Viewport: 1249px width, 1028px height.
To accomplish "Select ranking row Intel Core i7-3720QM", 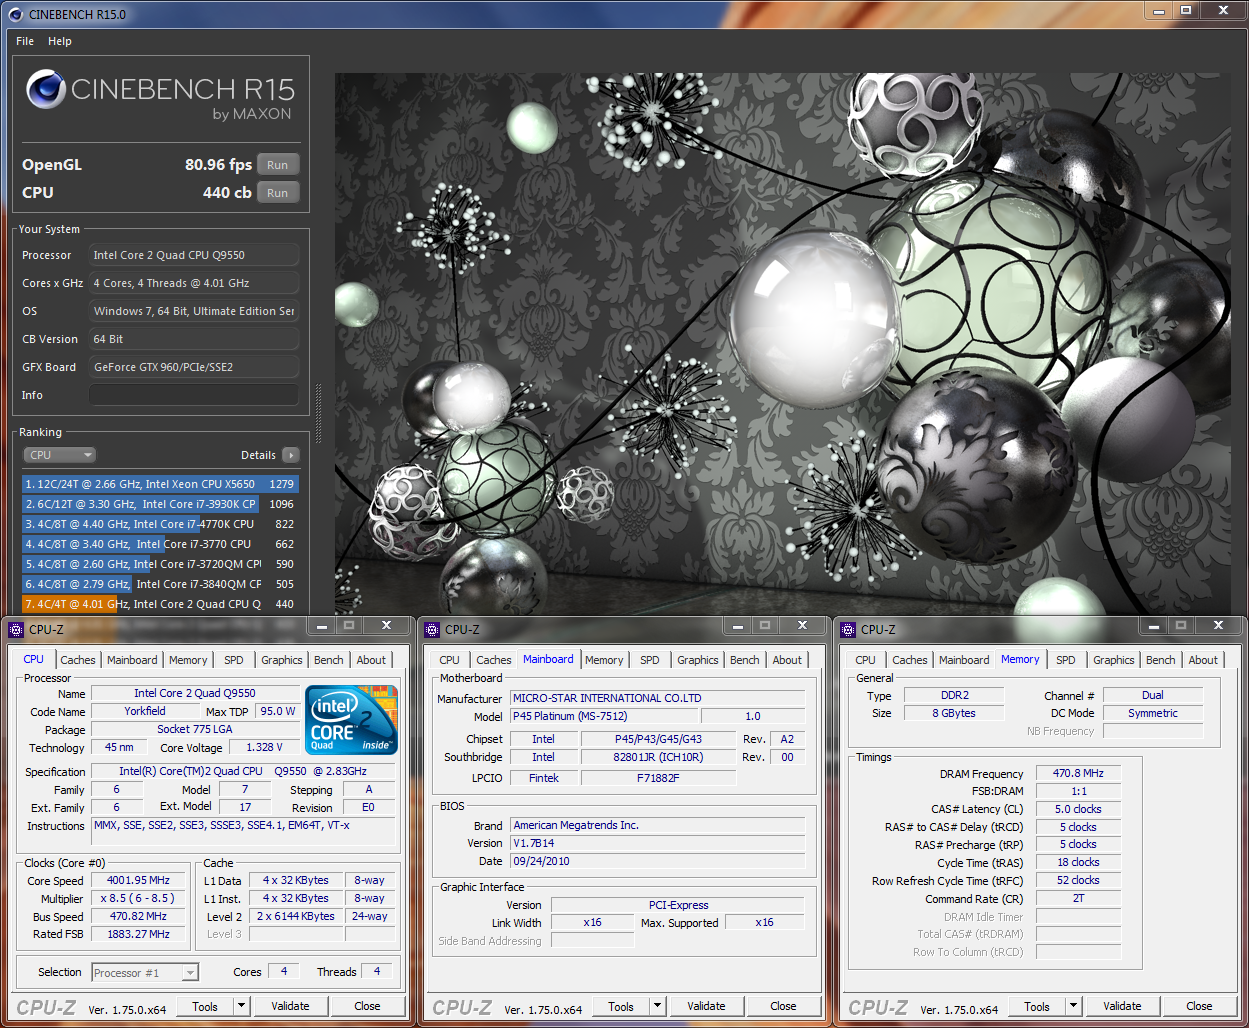I will pyautogui.click(x=160, y=564).
